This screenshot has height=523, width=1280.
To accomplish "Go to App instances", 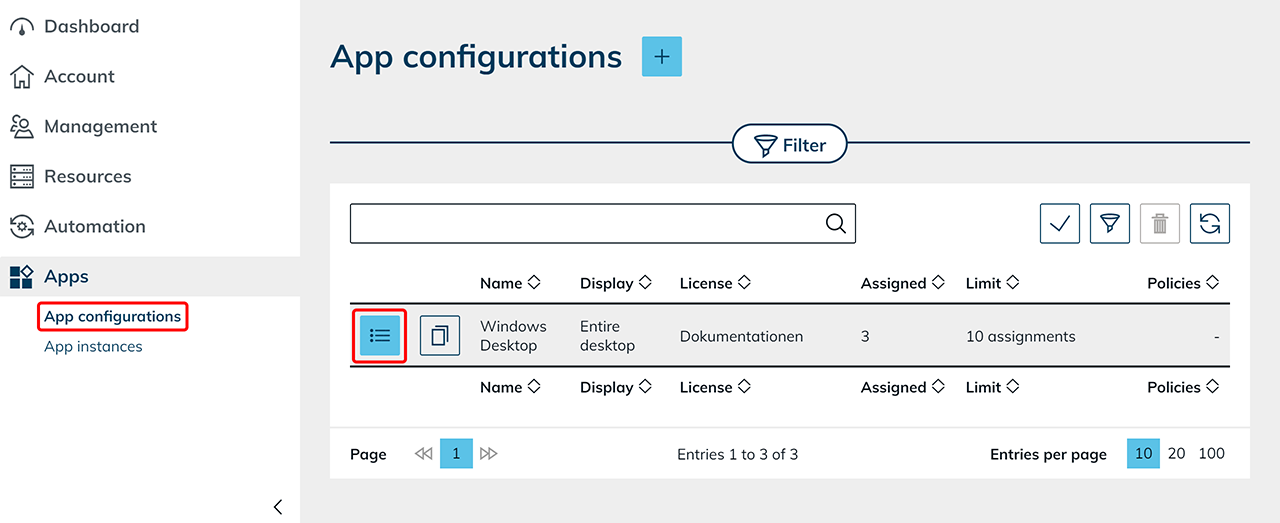I will pyautogui.click(x=93, y=346).
